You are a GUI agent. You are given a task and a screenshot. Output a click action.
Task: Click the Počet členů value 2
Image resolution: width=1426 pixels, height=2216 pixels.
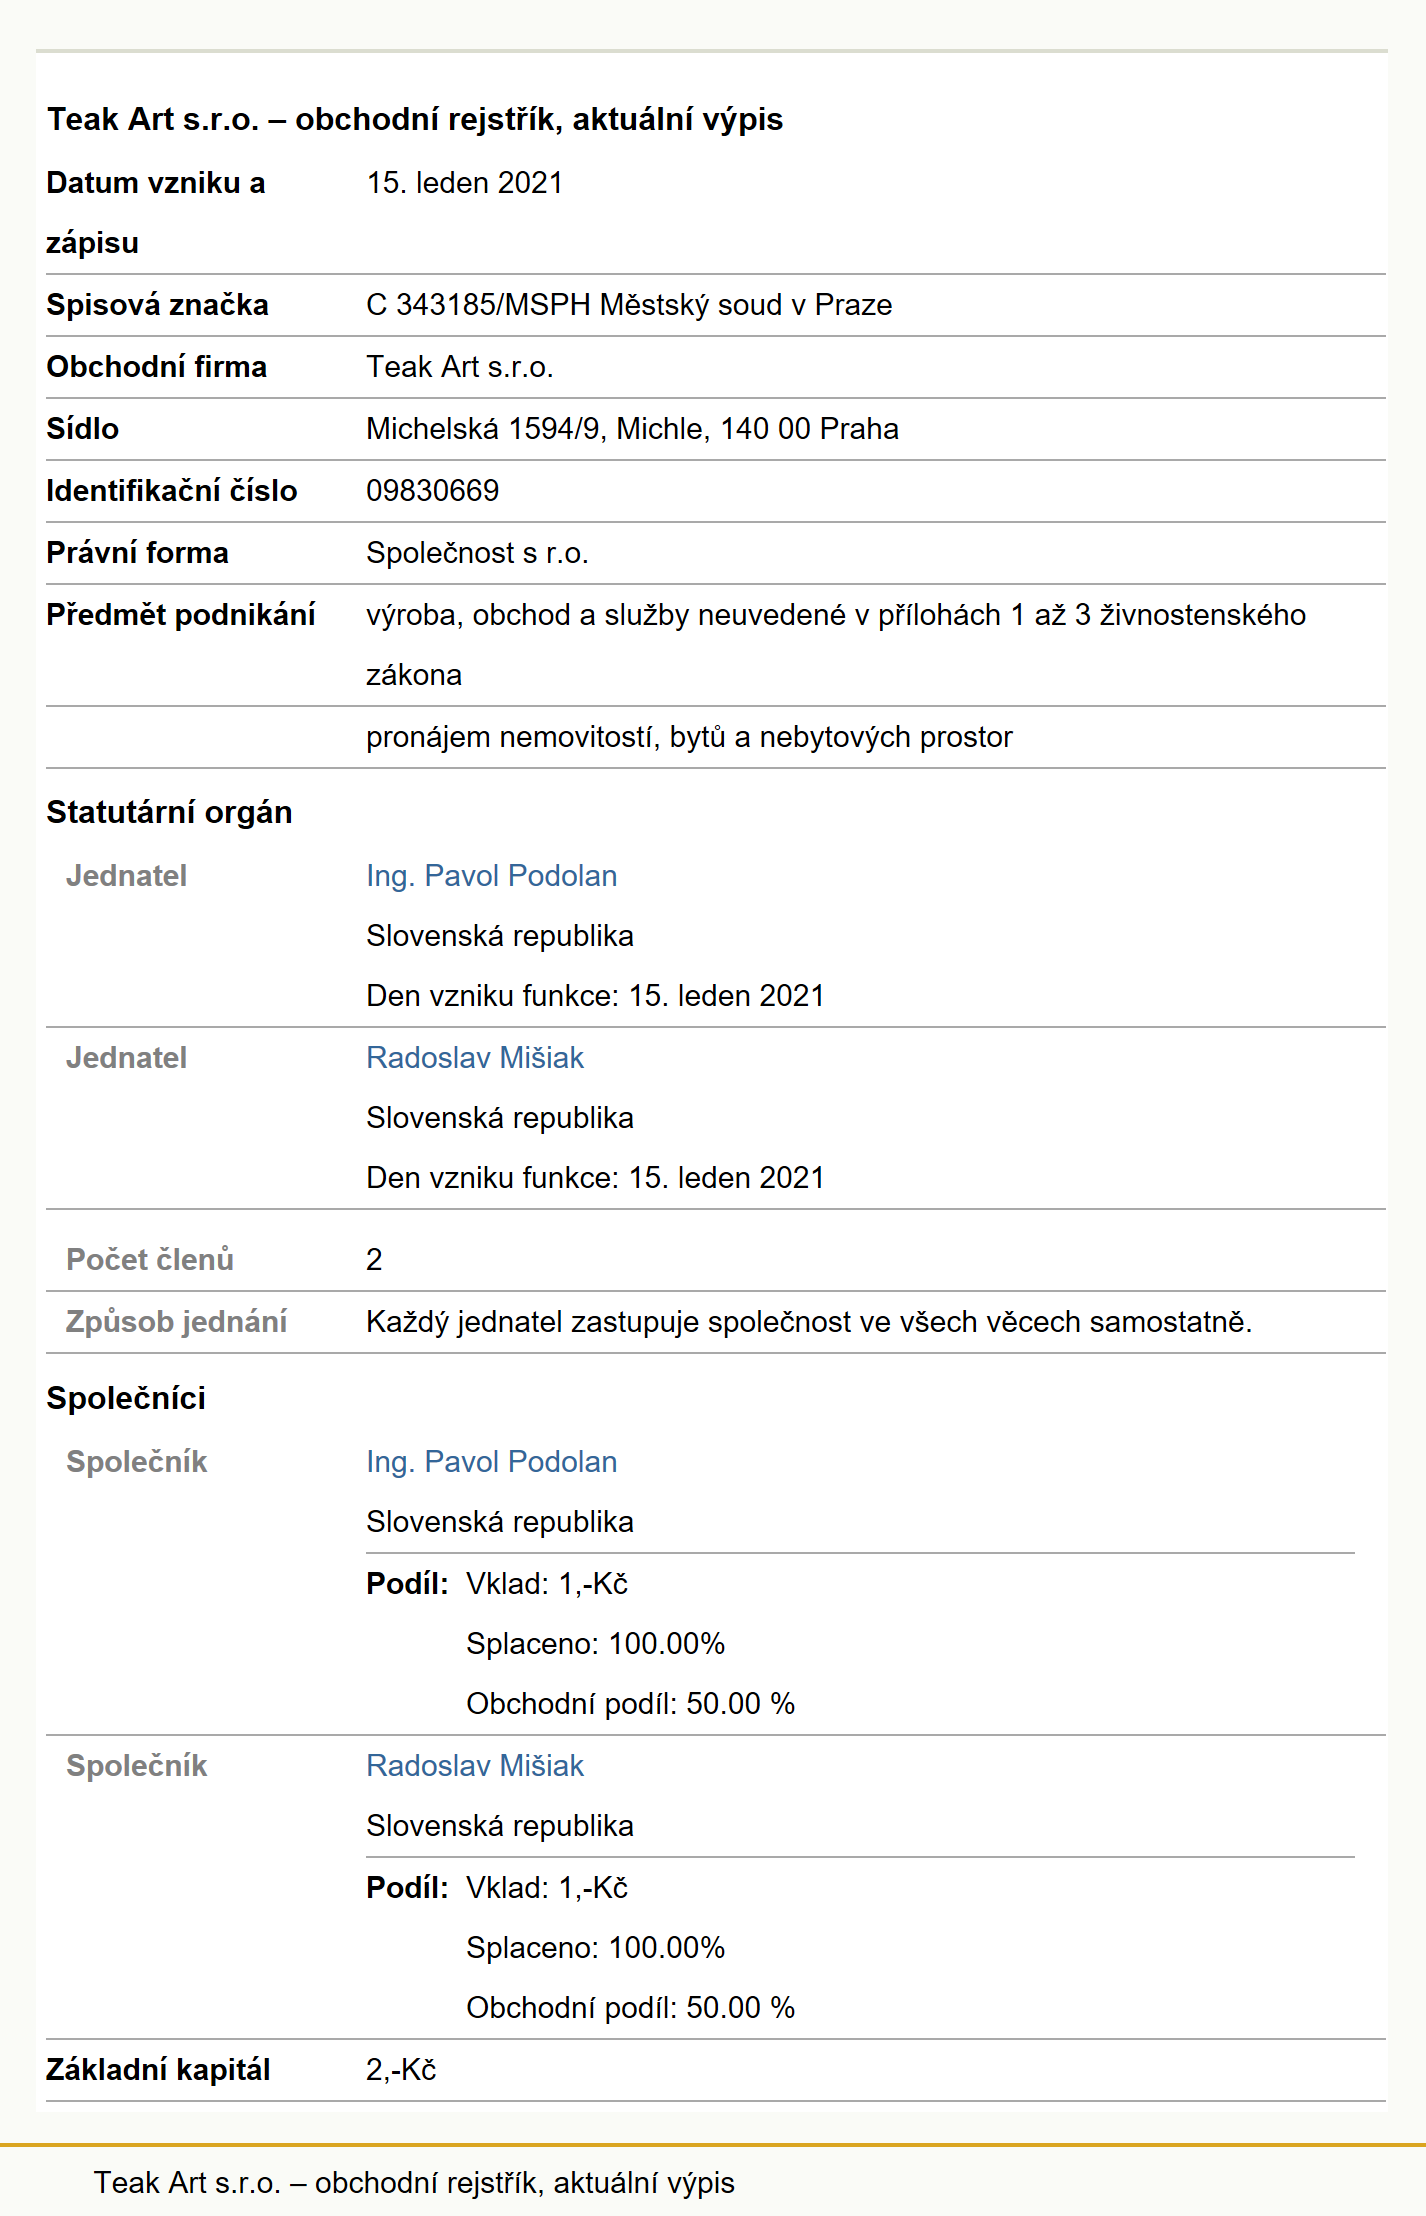(x=374, y=1260)
